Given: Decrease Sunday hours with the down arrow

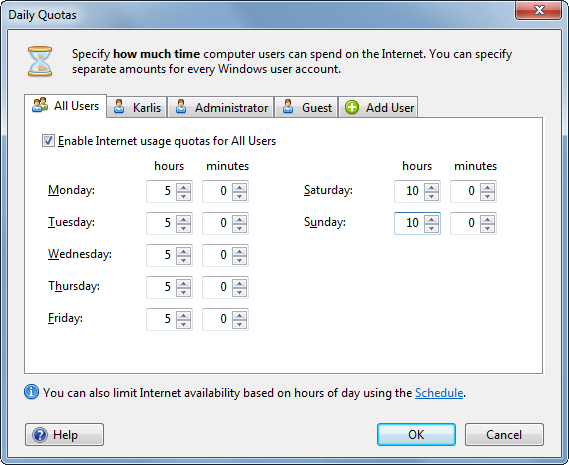Looking at the screenshot, I should coord(431,228).
